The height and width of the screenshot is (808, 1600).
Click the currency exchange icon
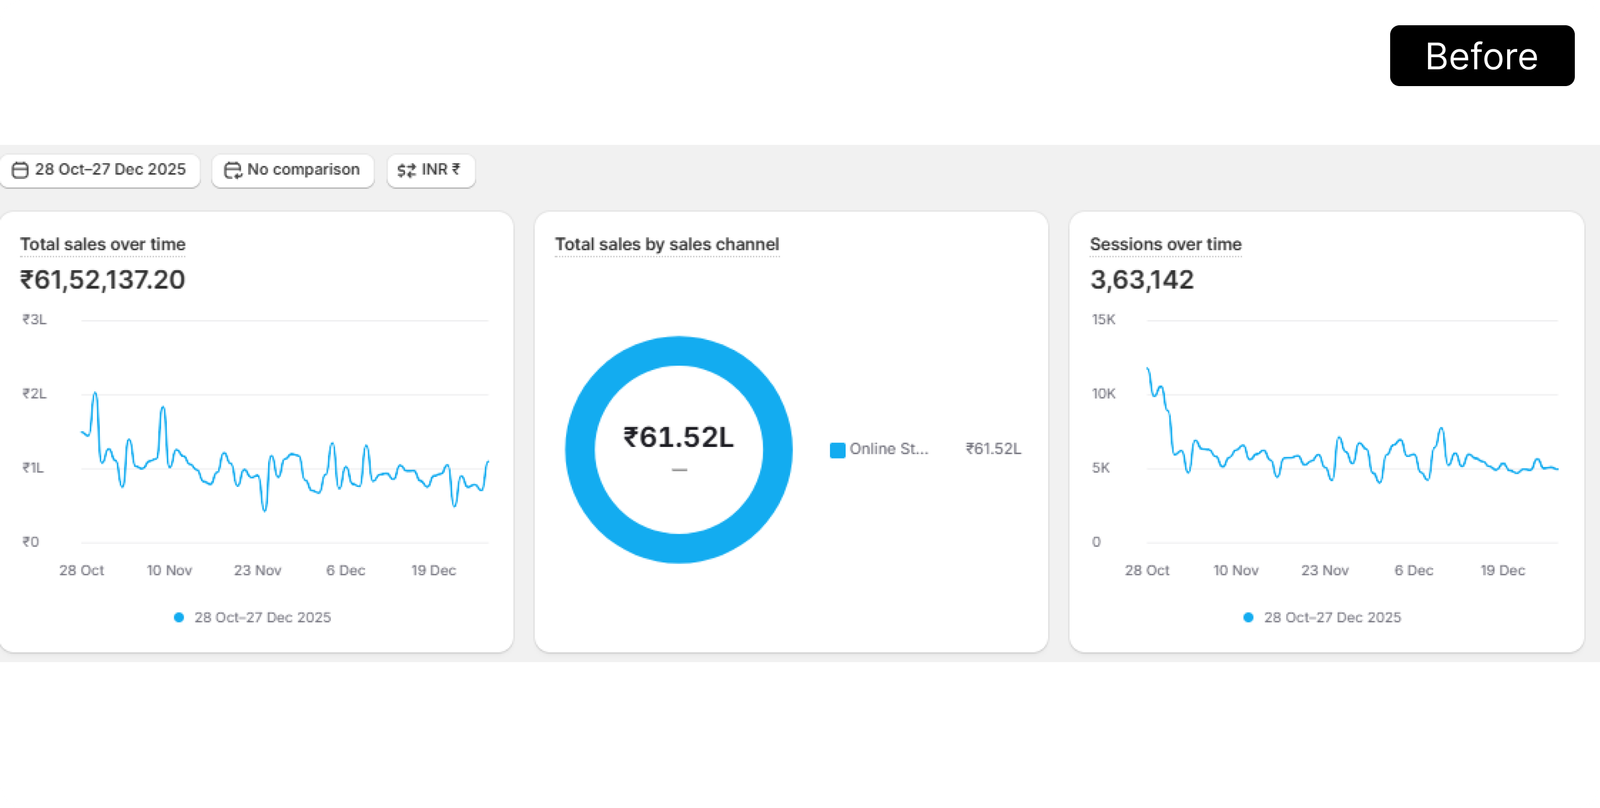click(406, 170)
